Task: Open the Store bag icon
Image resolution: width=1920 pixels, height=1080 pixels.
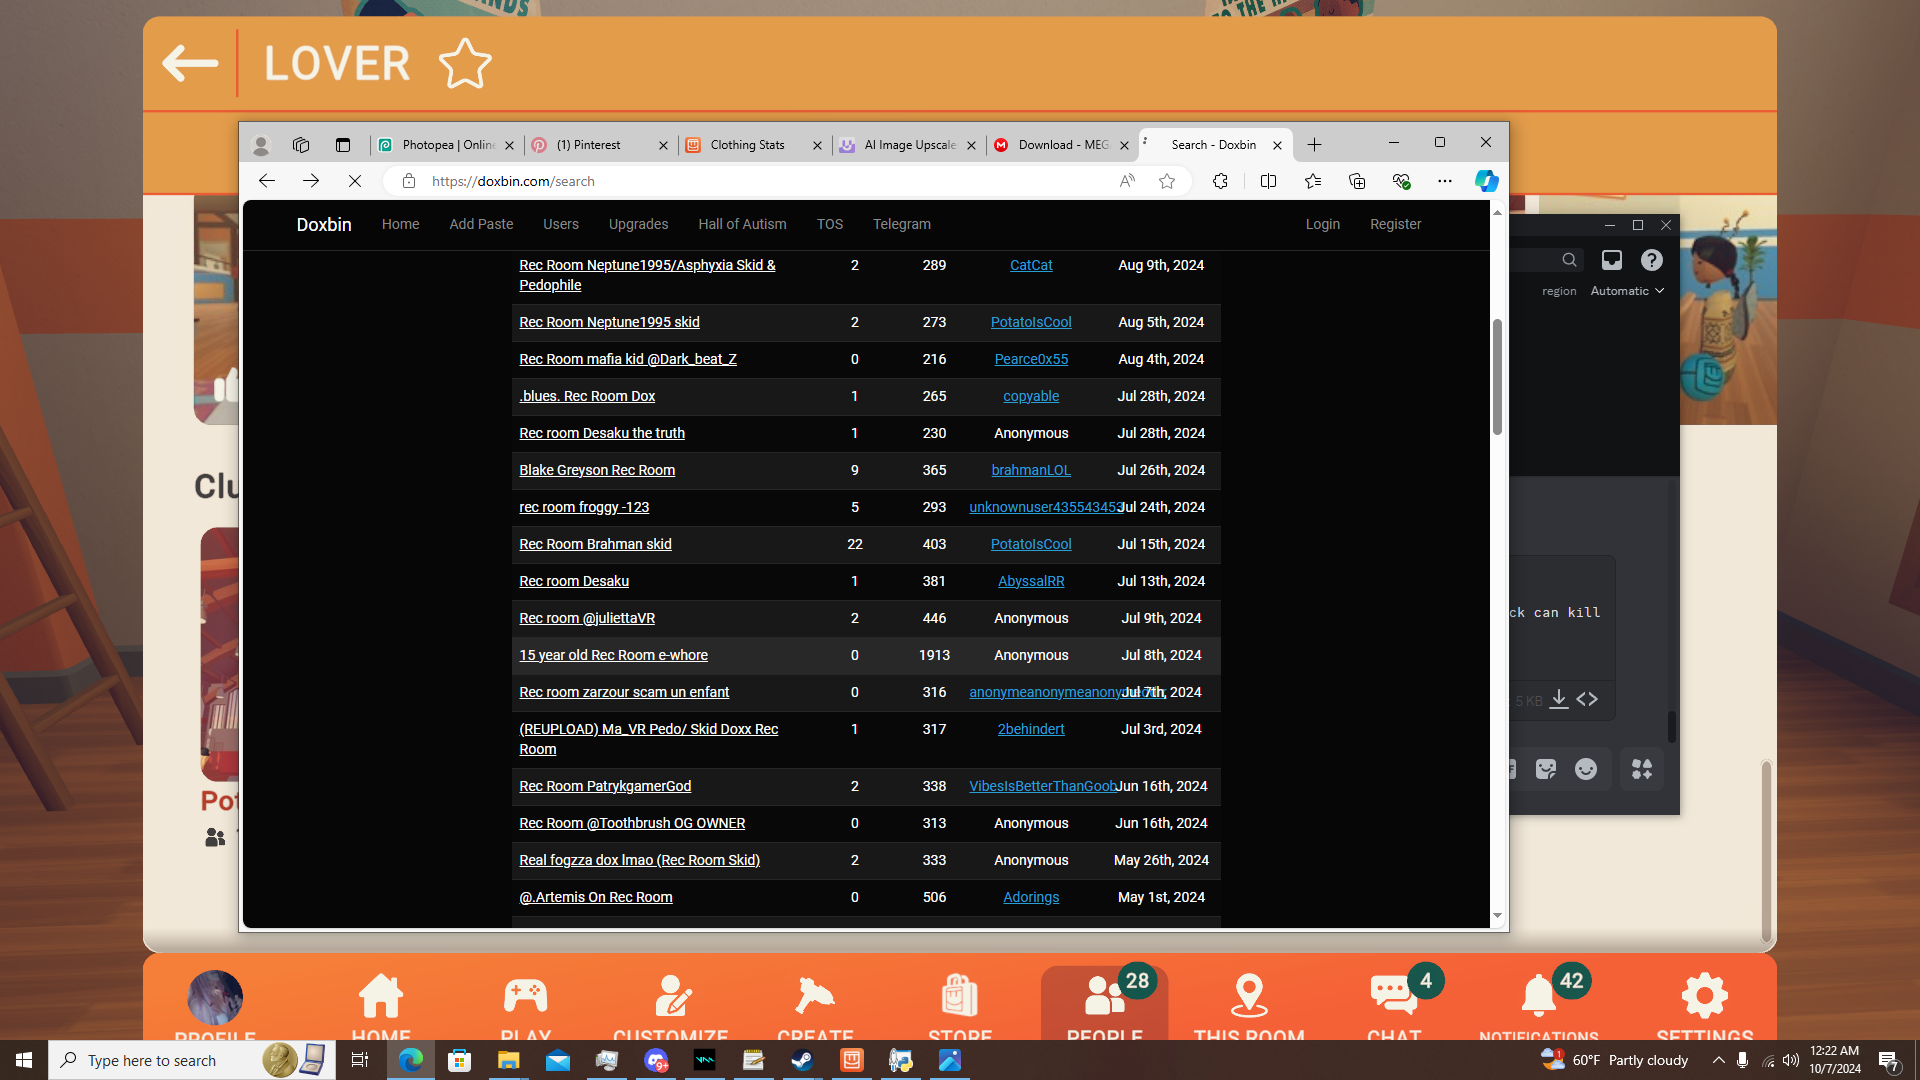Action: (959, 996)
